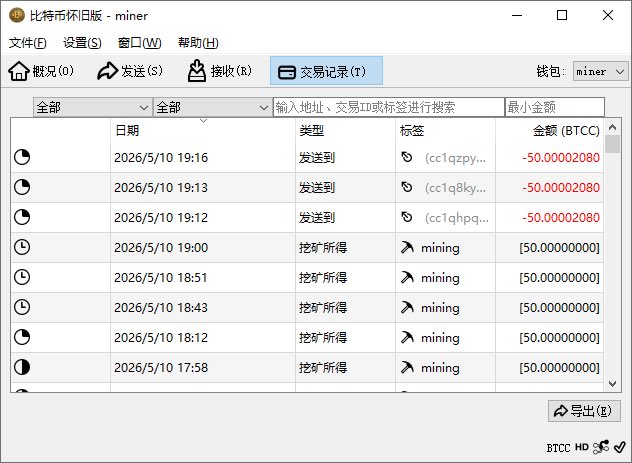The image size is (632, 463).
Task: Click the -50.00002080 amount in 19:13 row
Action: coord(561,187)
